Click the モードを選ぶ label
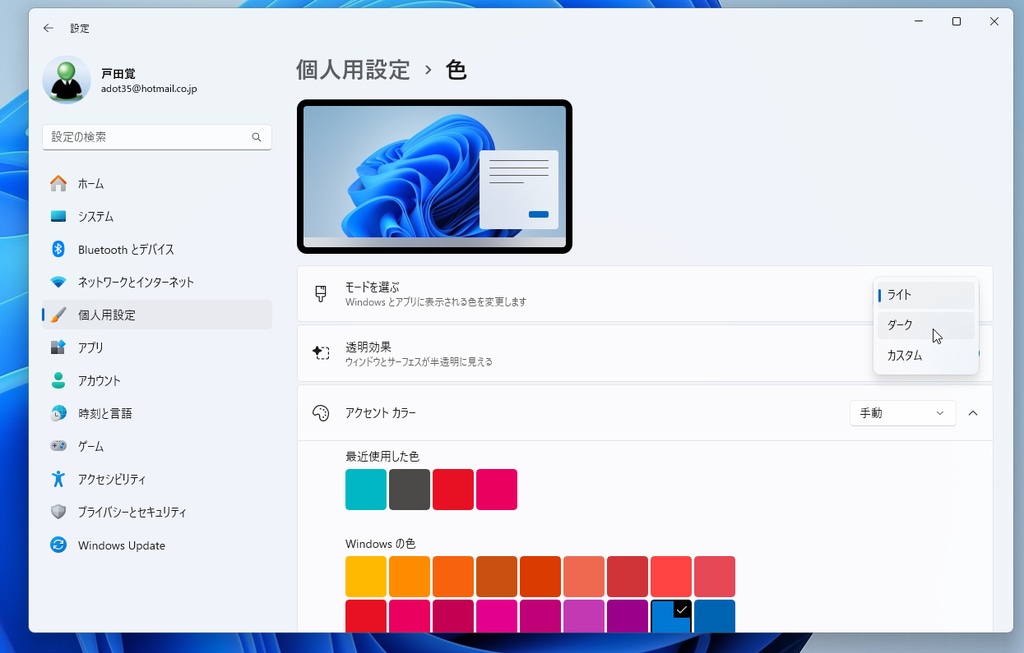1024x653 pixels. [x=372, y=287]
